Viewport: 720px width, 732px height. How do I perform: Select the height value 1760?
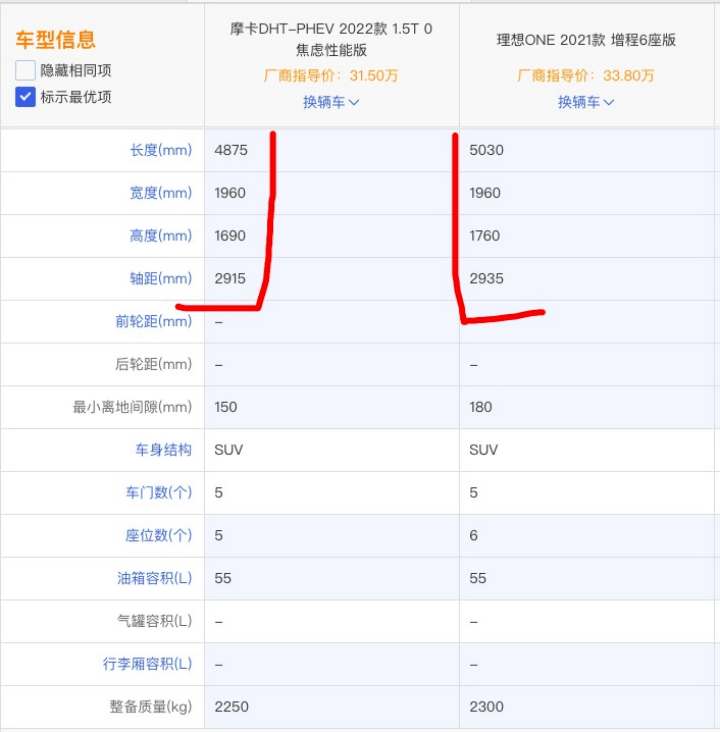(485, 236)
